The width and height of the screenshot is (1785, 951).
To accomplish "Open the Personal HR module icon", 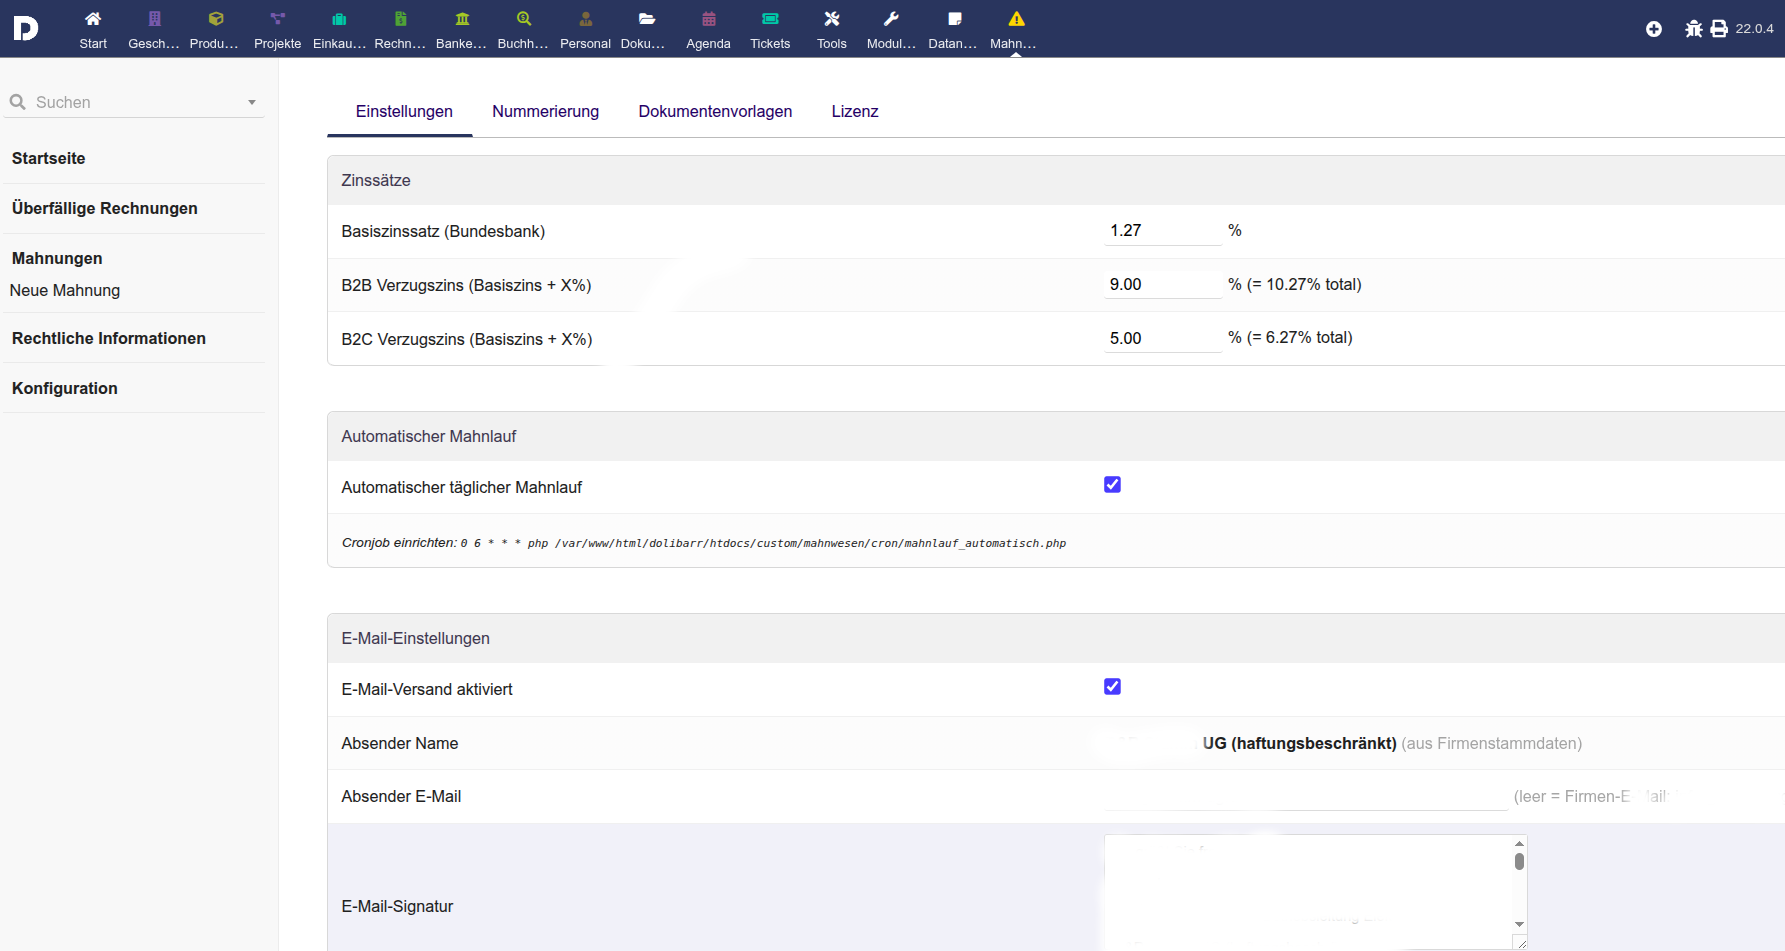I will [585, 19].
